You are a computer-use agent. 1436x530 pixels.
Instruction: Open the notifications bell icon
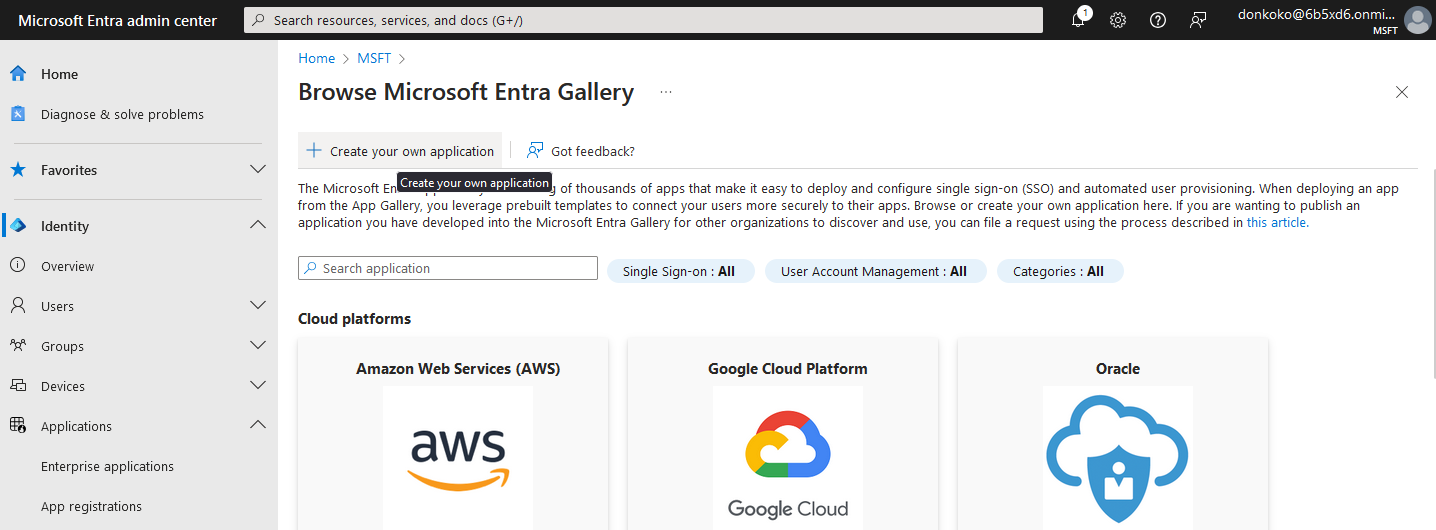[1078, 20]
